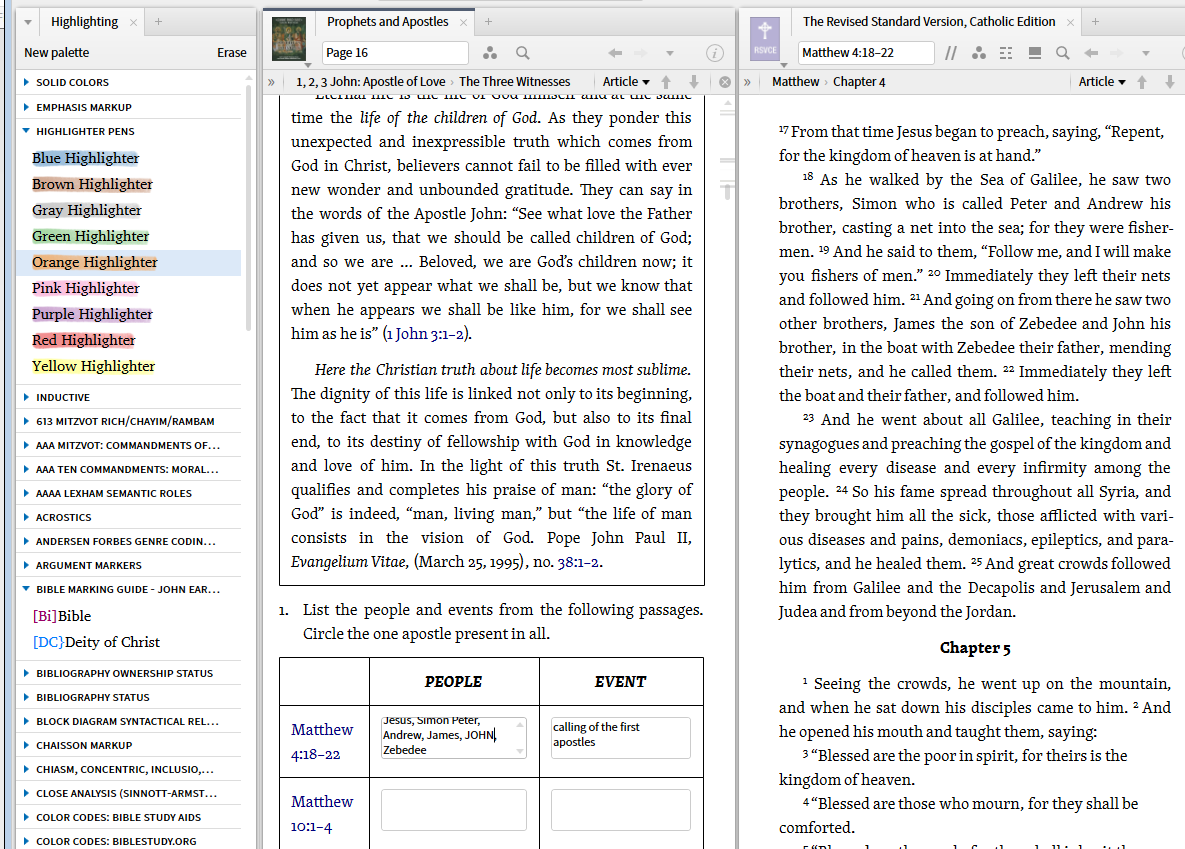
Task: Open Matthew 4:18–22 table link
Action: (322, 742)
